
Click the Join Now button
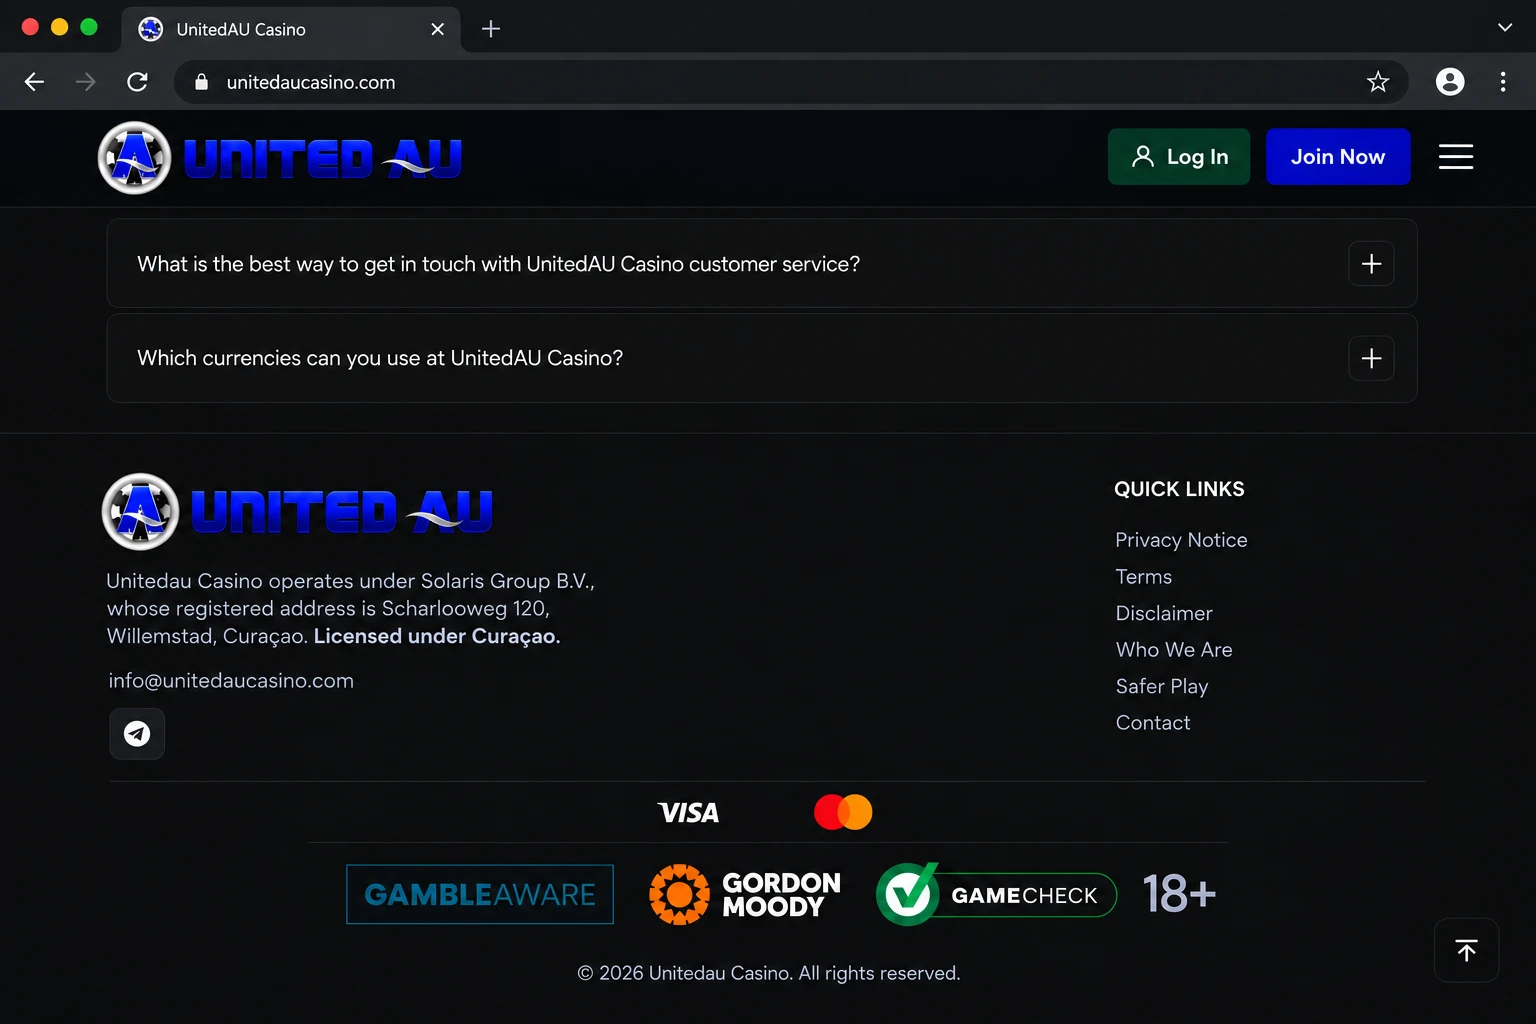click(1338, 157)
